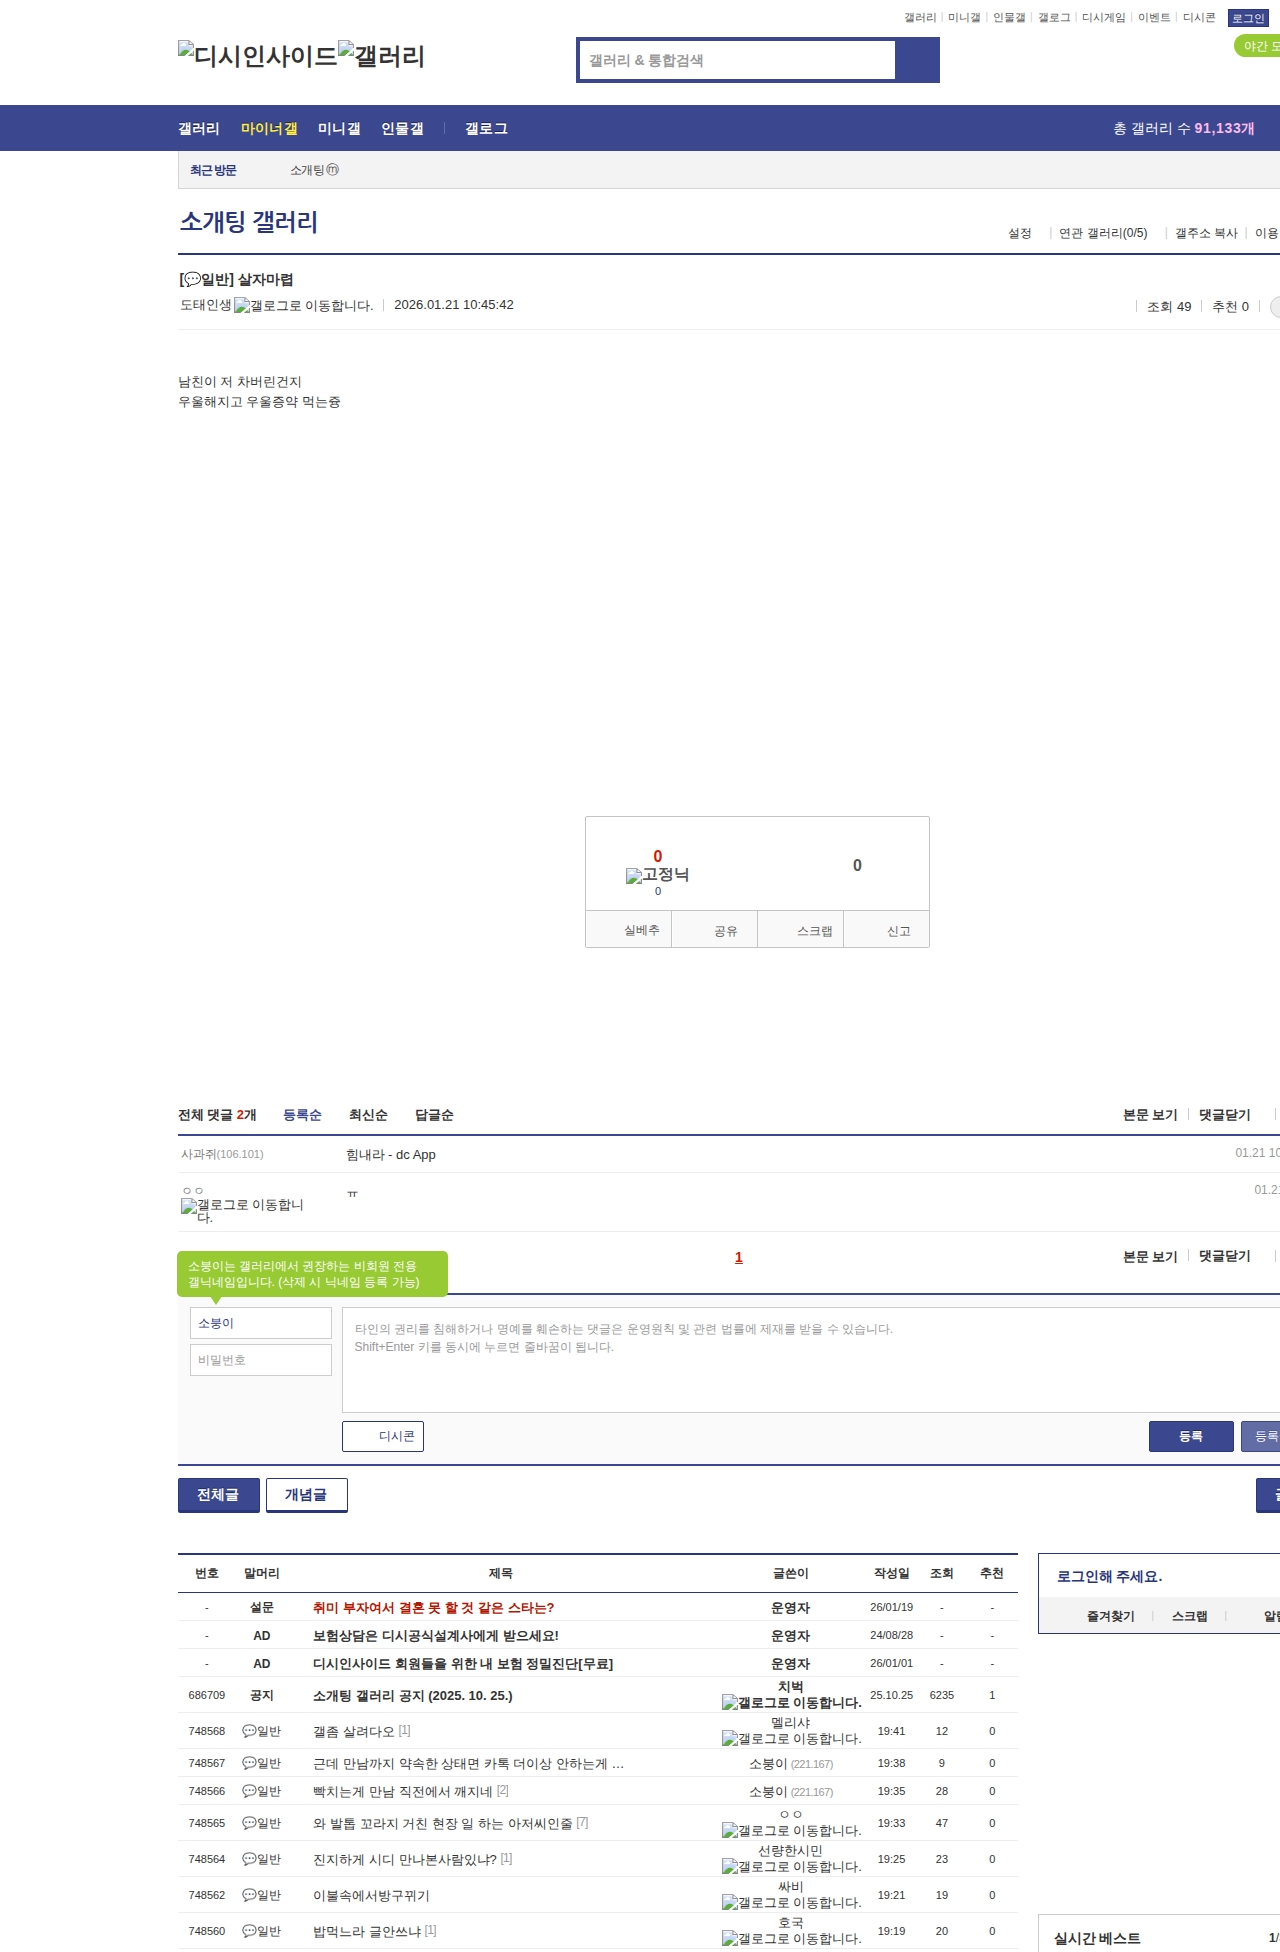Screen dimensions: 1280x1952
Task: Click 본문 보기 above the comment list
Action: coord(1150,1115)
